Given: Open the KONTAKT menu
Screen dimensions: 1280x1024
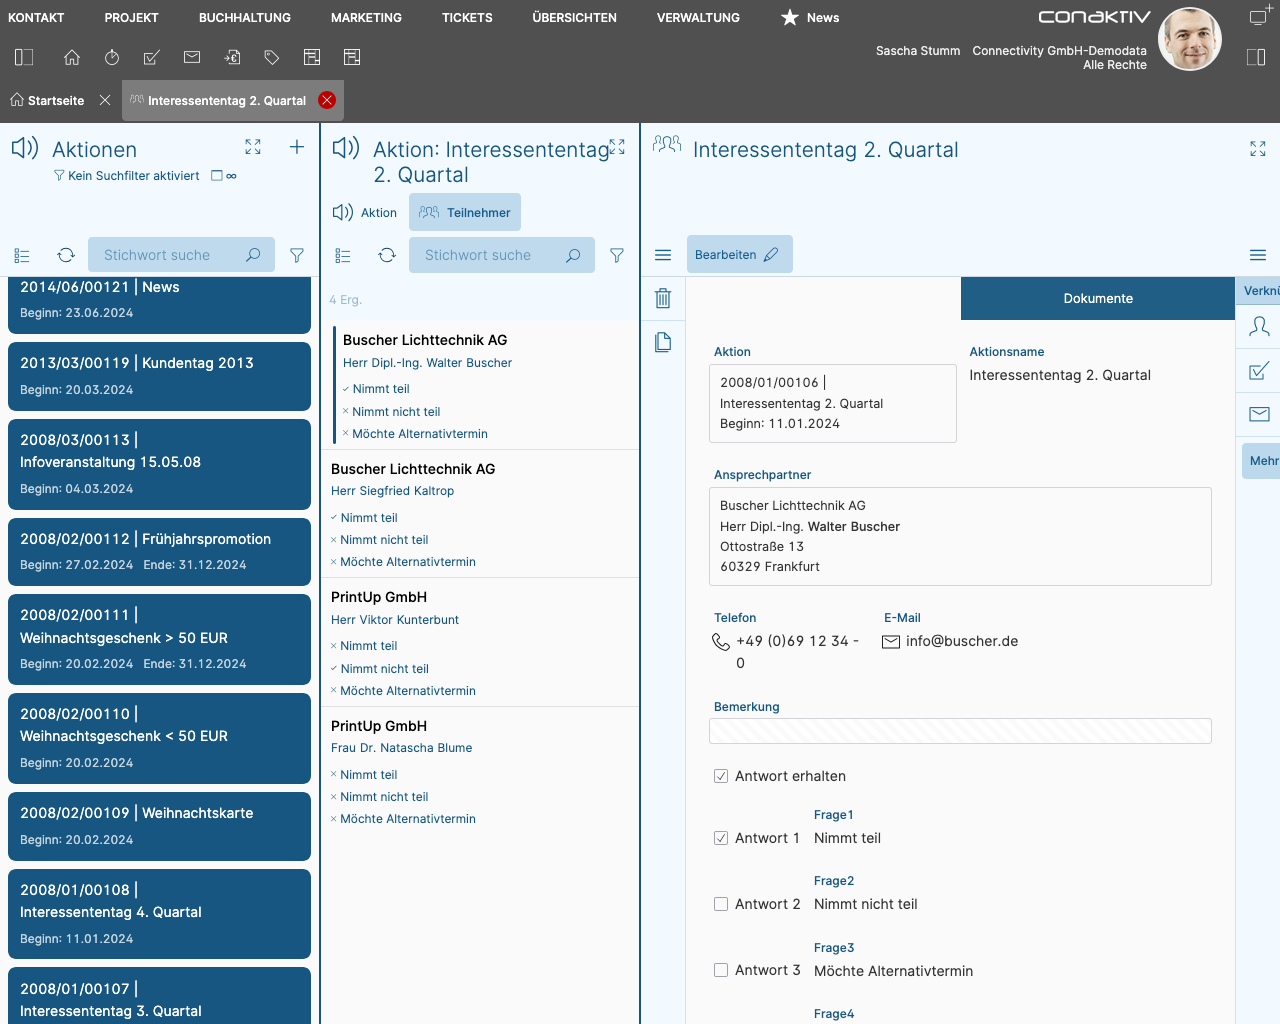Looking at the screenshot, I should 36,18.
